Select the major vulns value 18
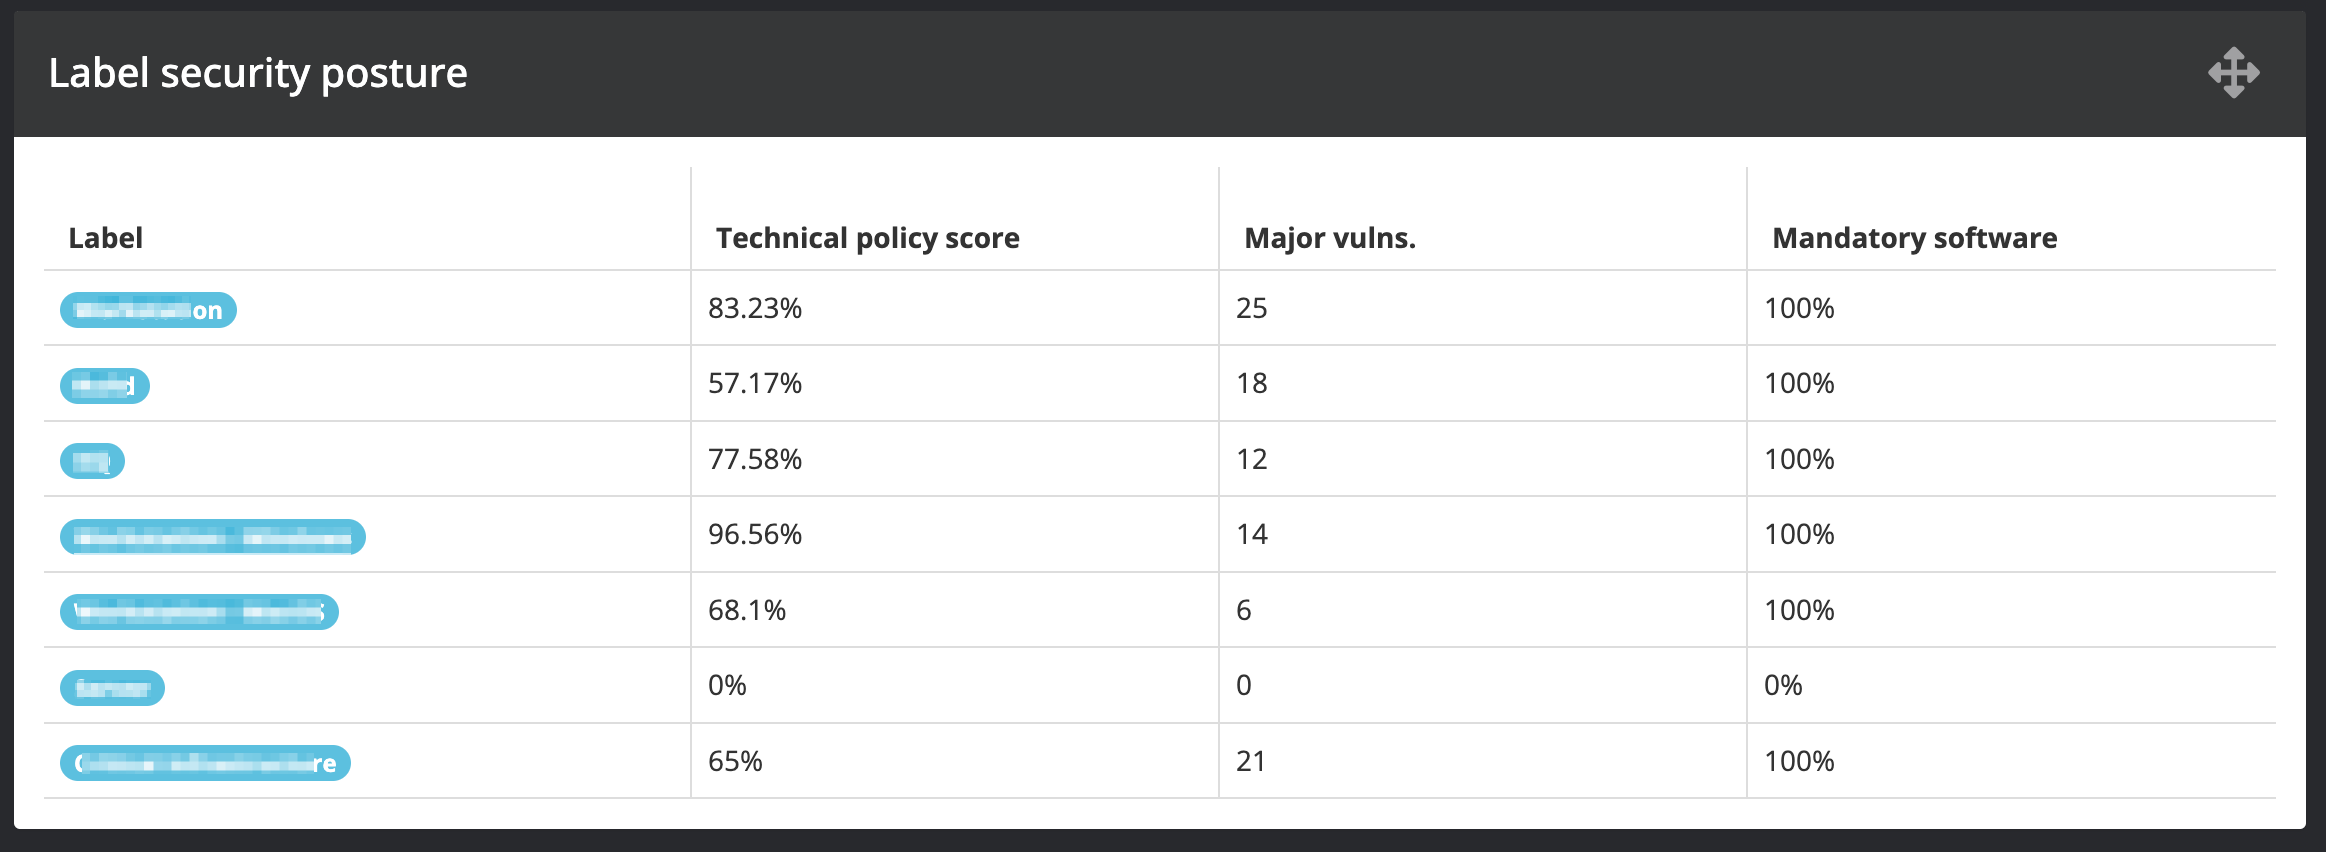The image size is (2326, 852). tap(1251, 383)
